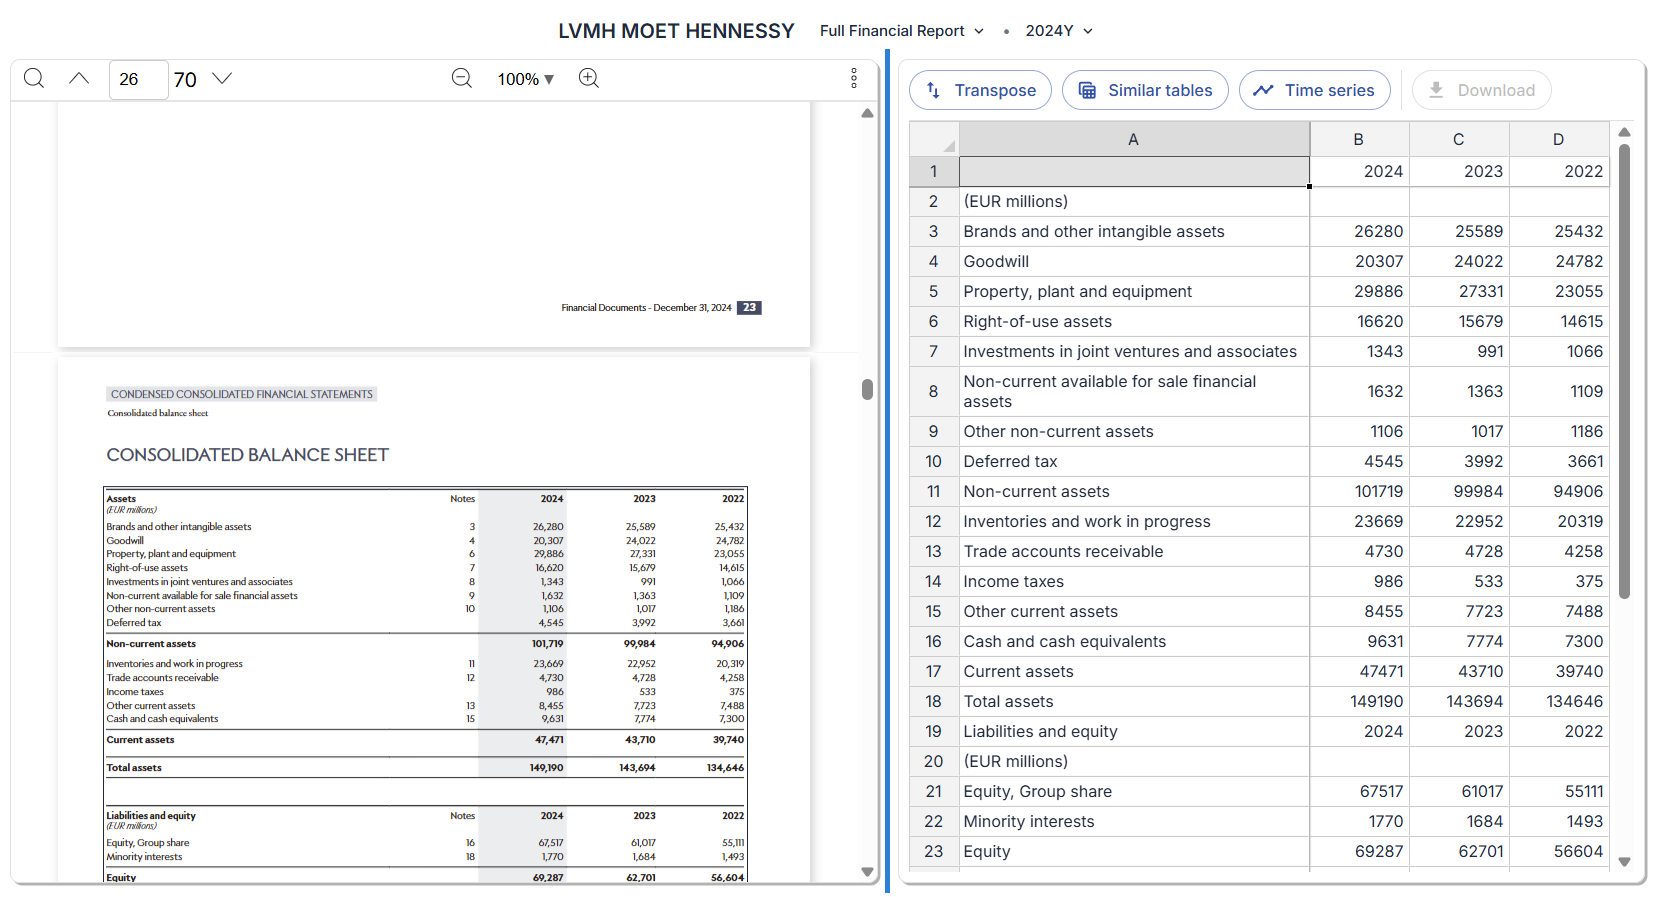
Task: Select all cells via spreadsheet corner
Action: click(x=934, y=139)
